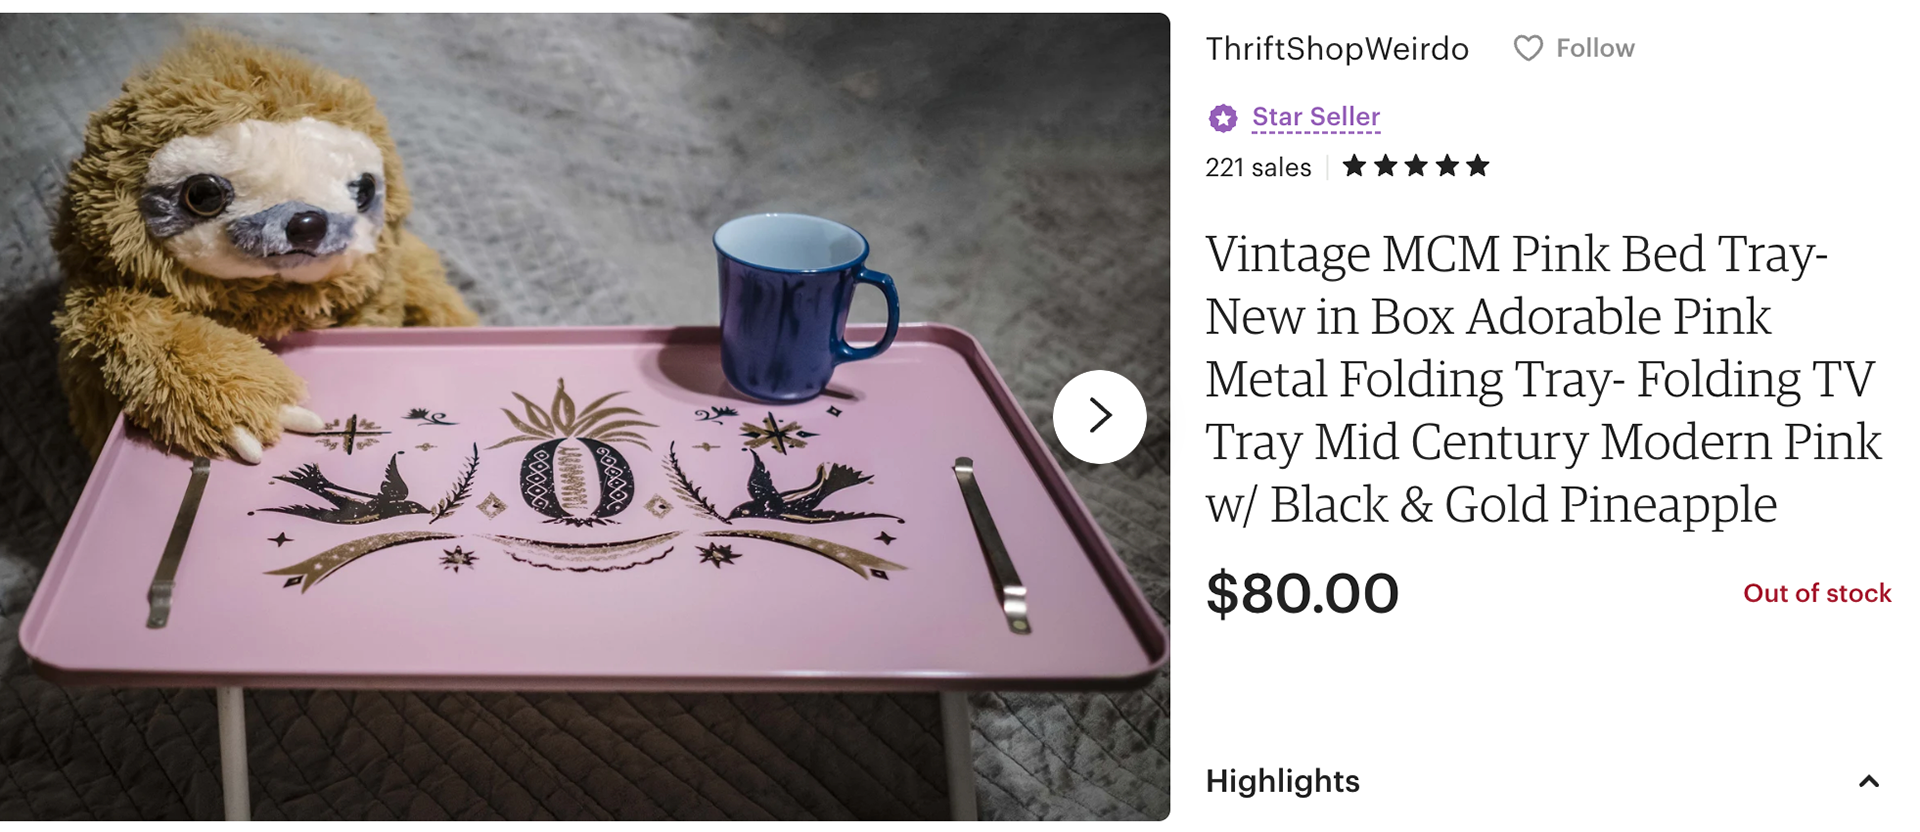Image resolution: width=1920 pixels, height=832 pixels.
Task: Show the next product photo
Action: click(x=1099, y=416)
